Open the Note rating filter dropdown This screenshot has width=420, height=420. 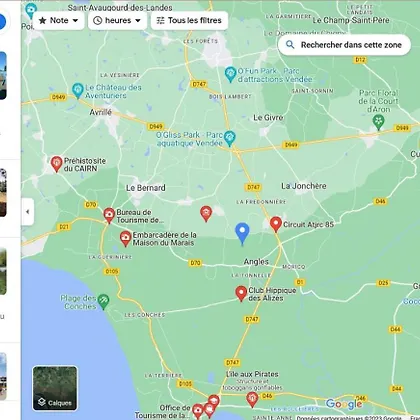click(59, 20)
